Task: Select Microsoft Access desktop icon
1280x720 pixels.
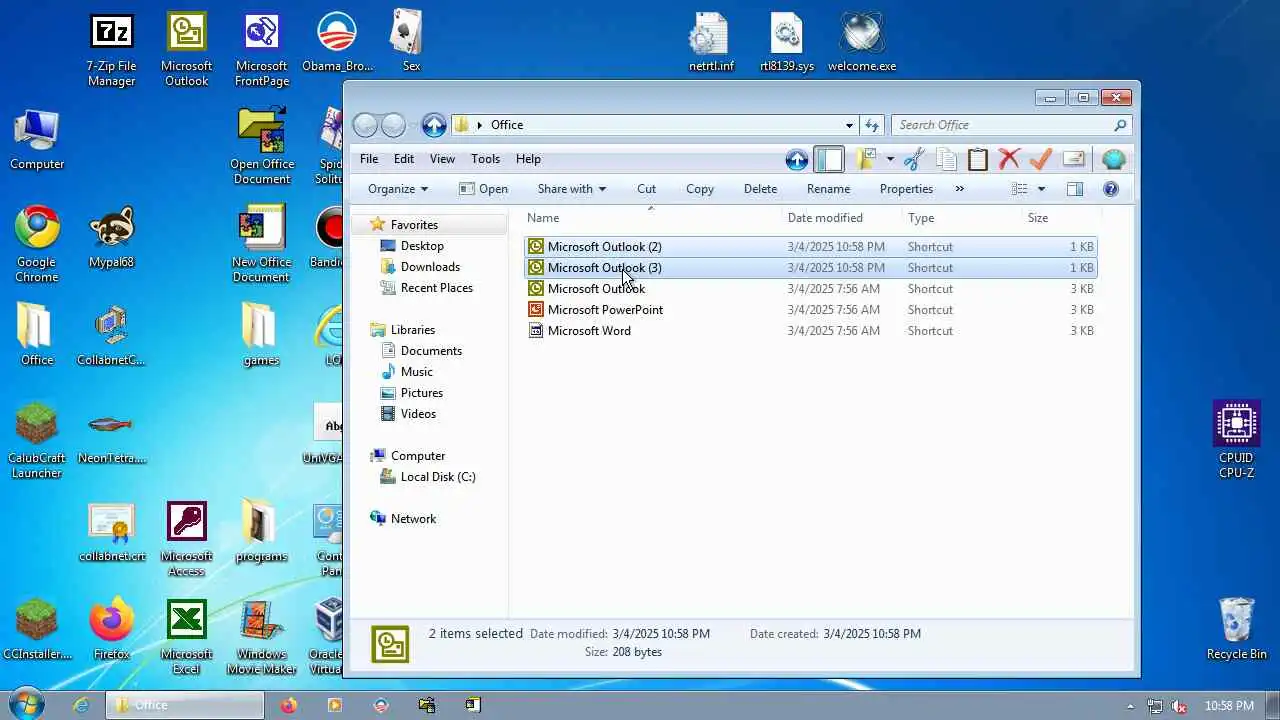Action: [187, 540]
